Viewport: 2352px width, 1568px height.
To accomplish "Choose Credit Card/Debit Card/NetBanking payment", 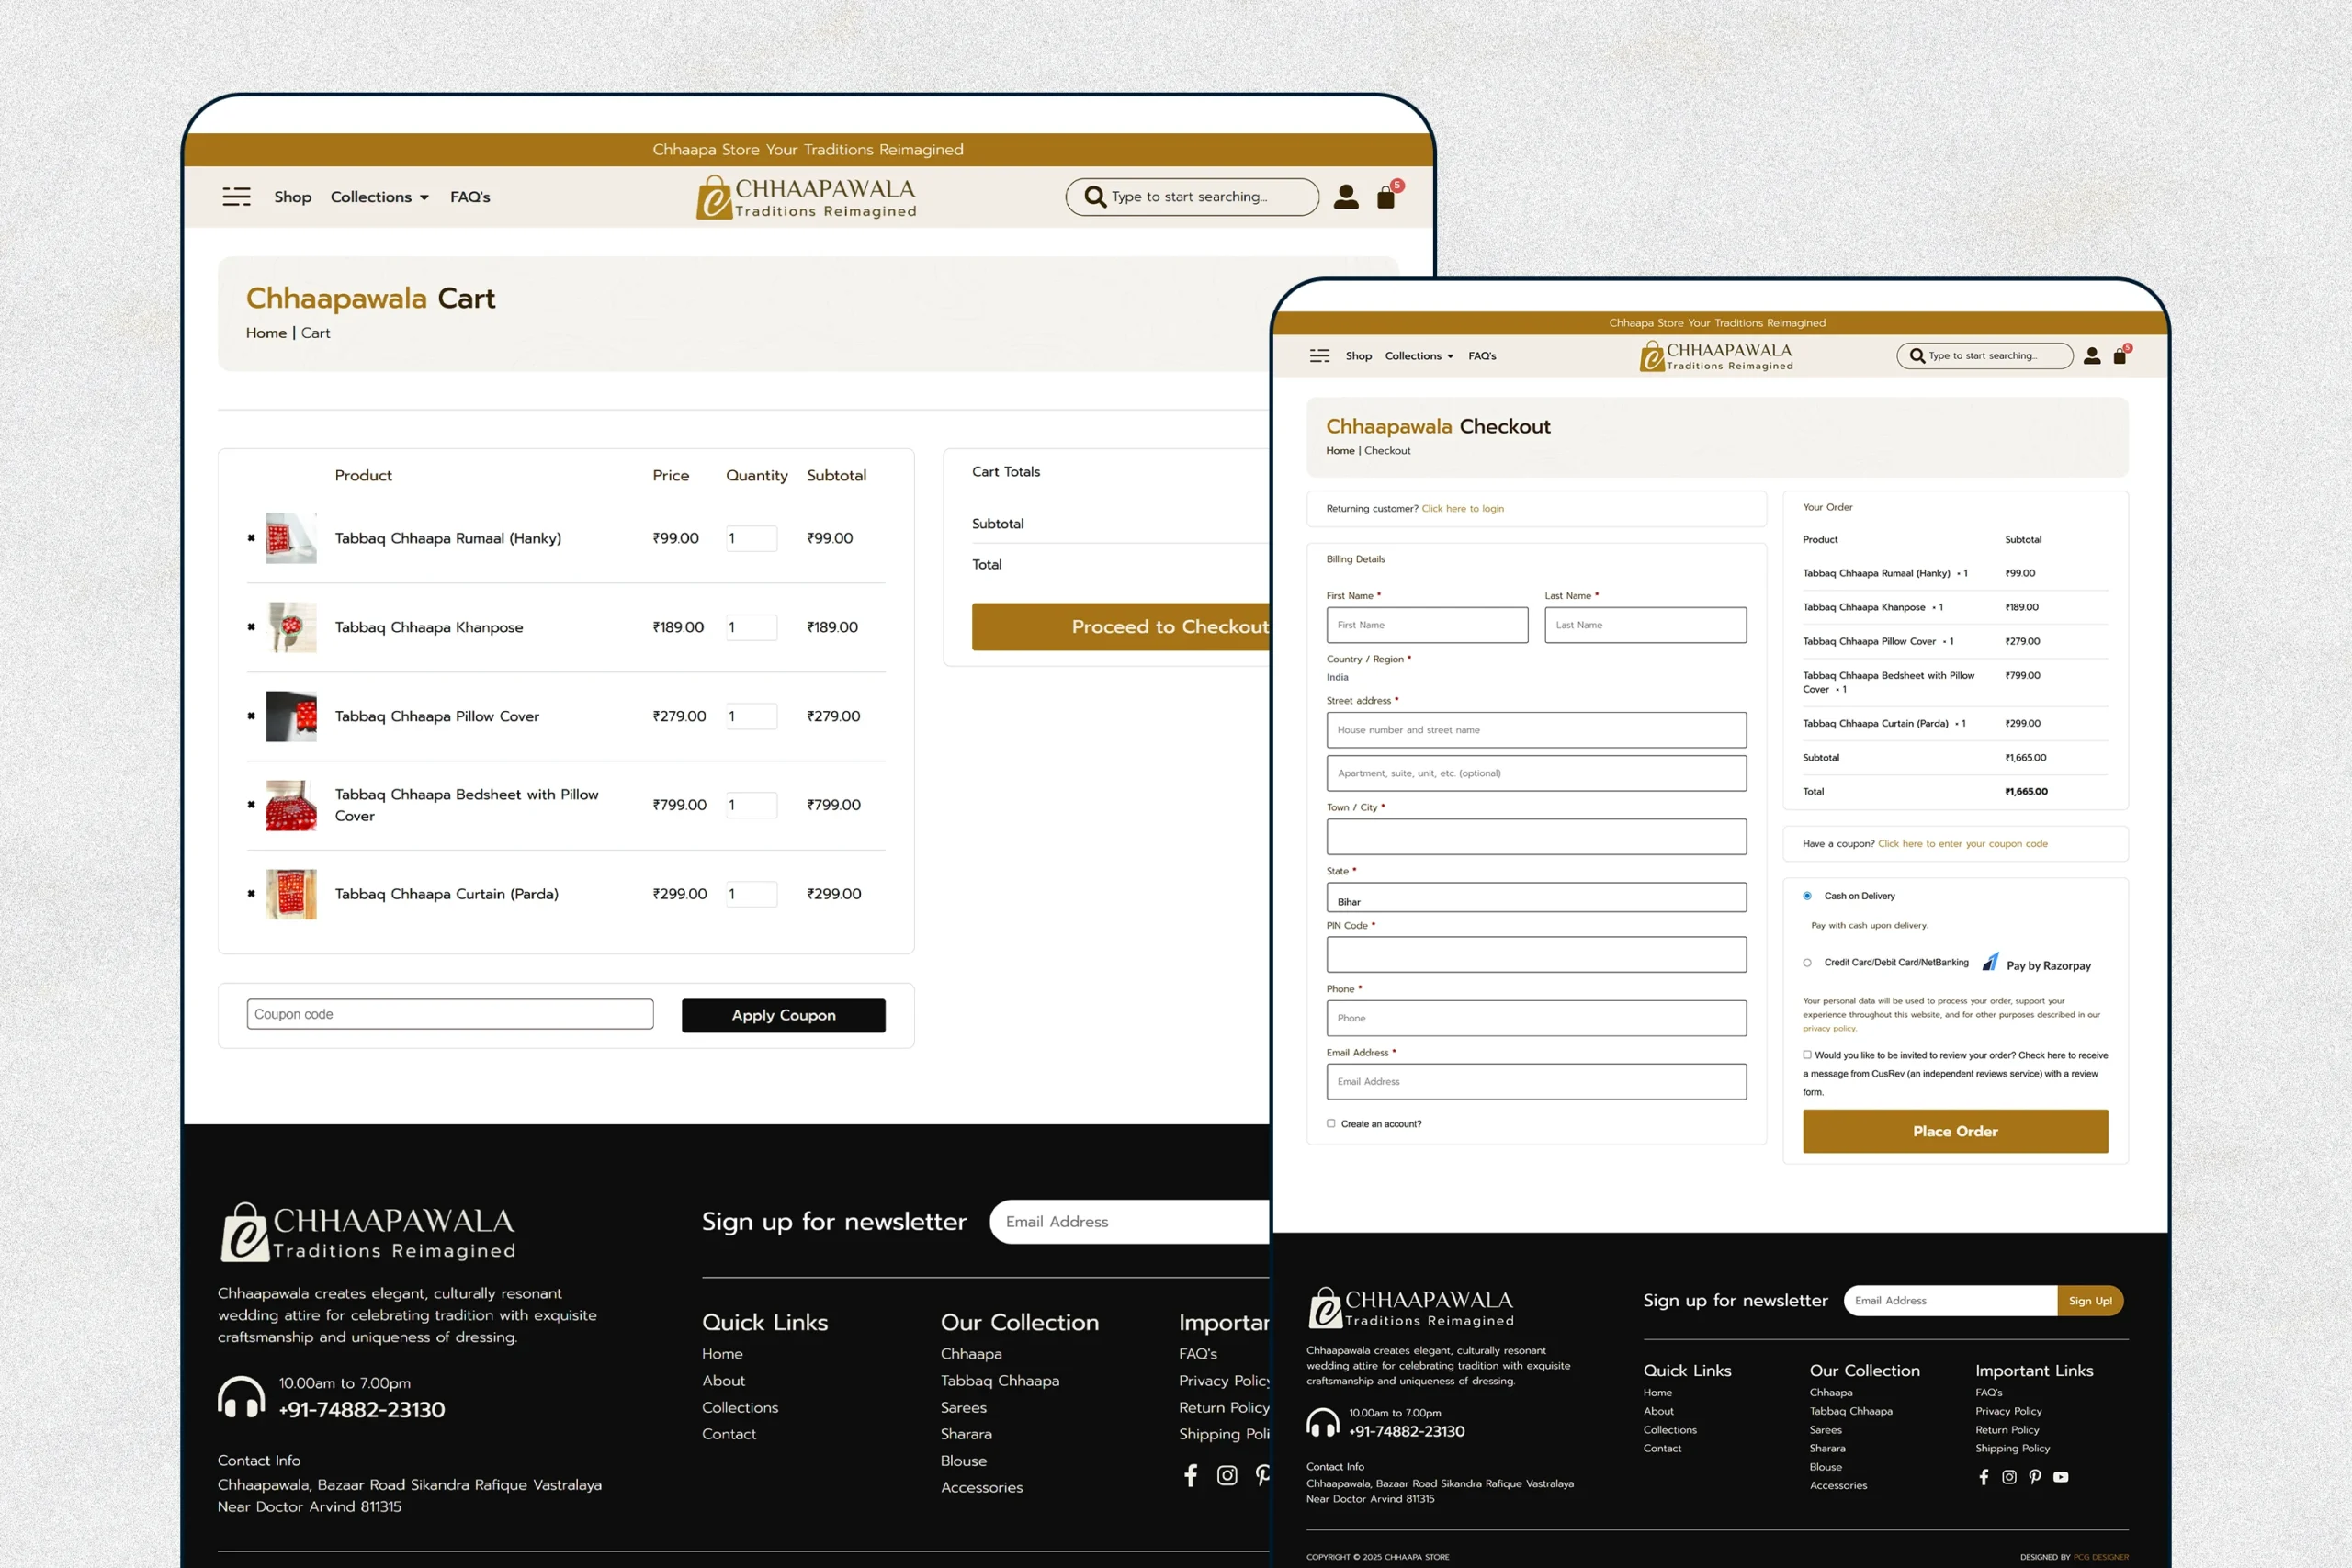I will click(1807, 962).
